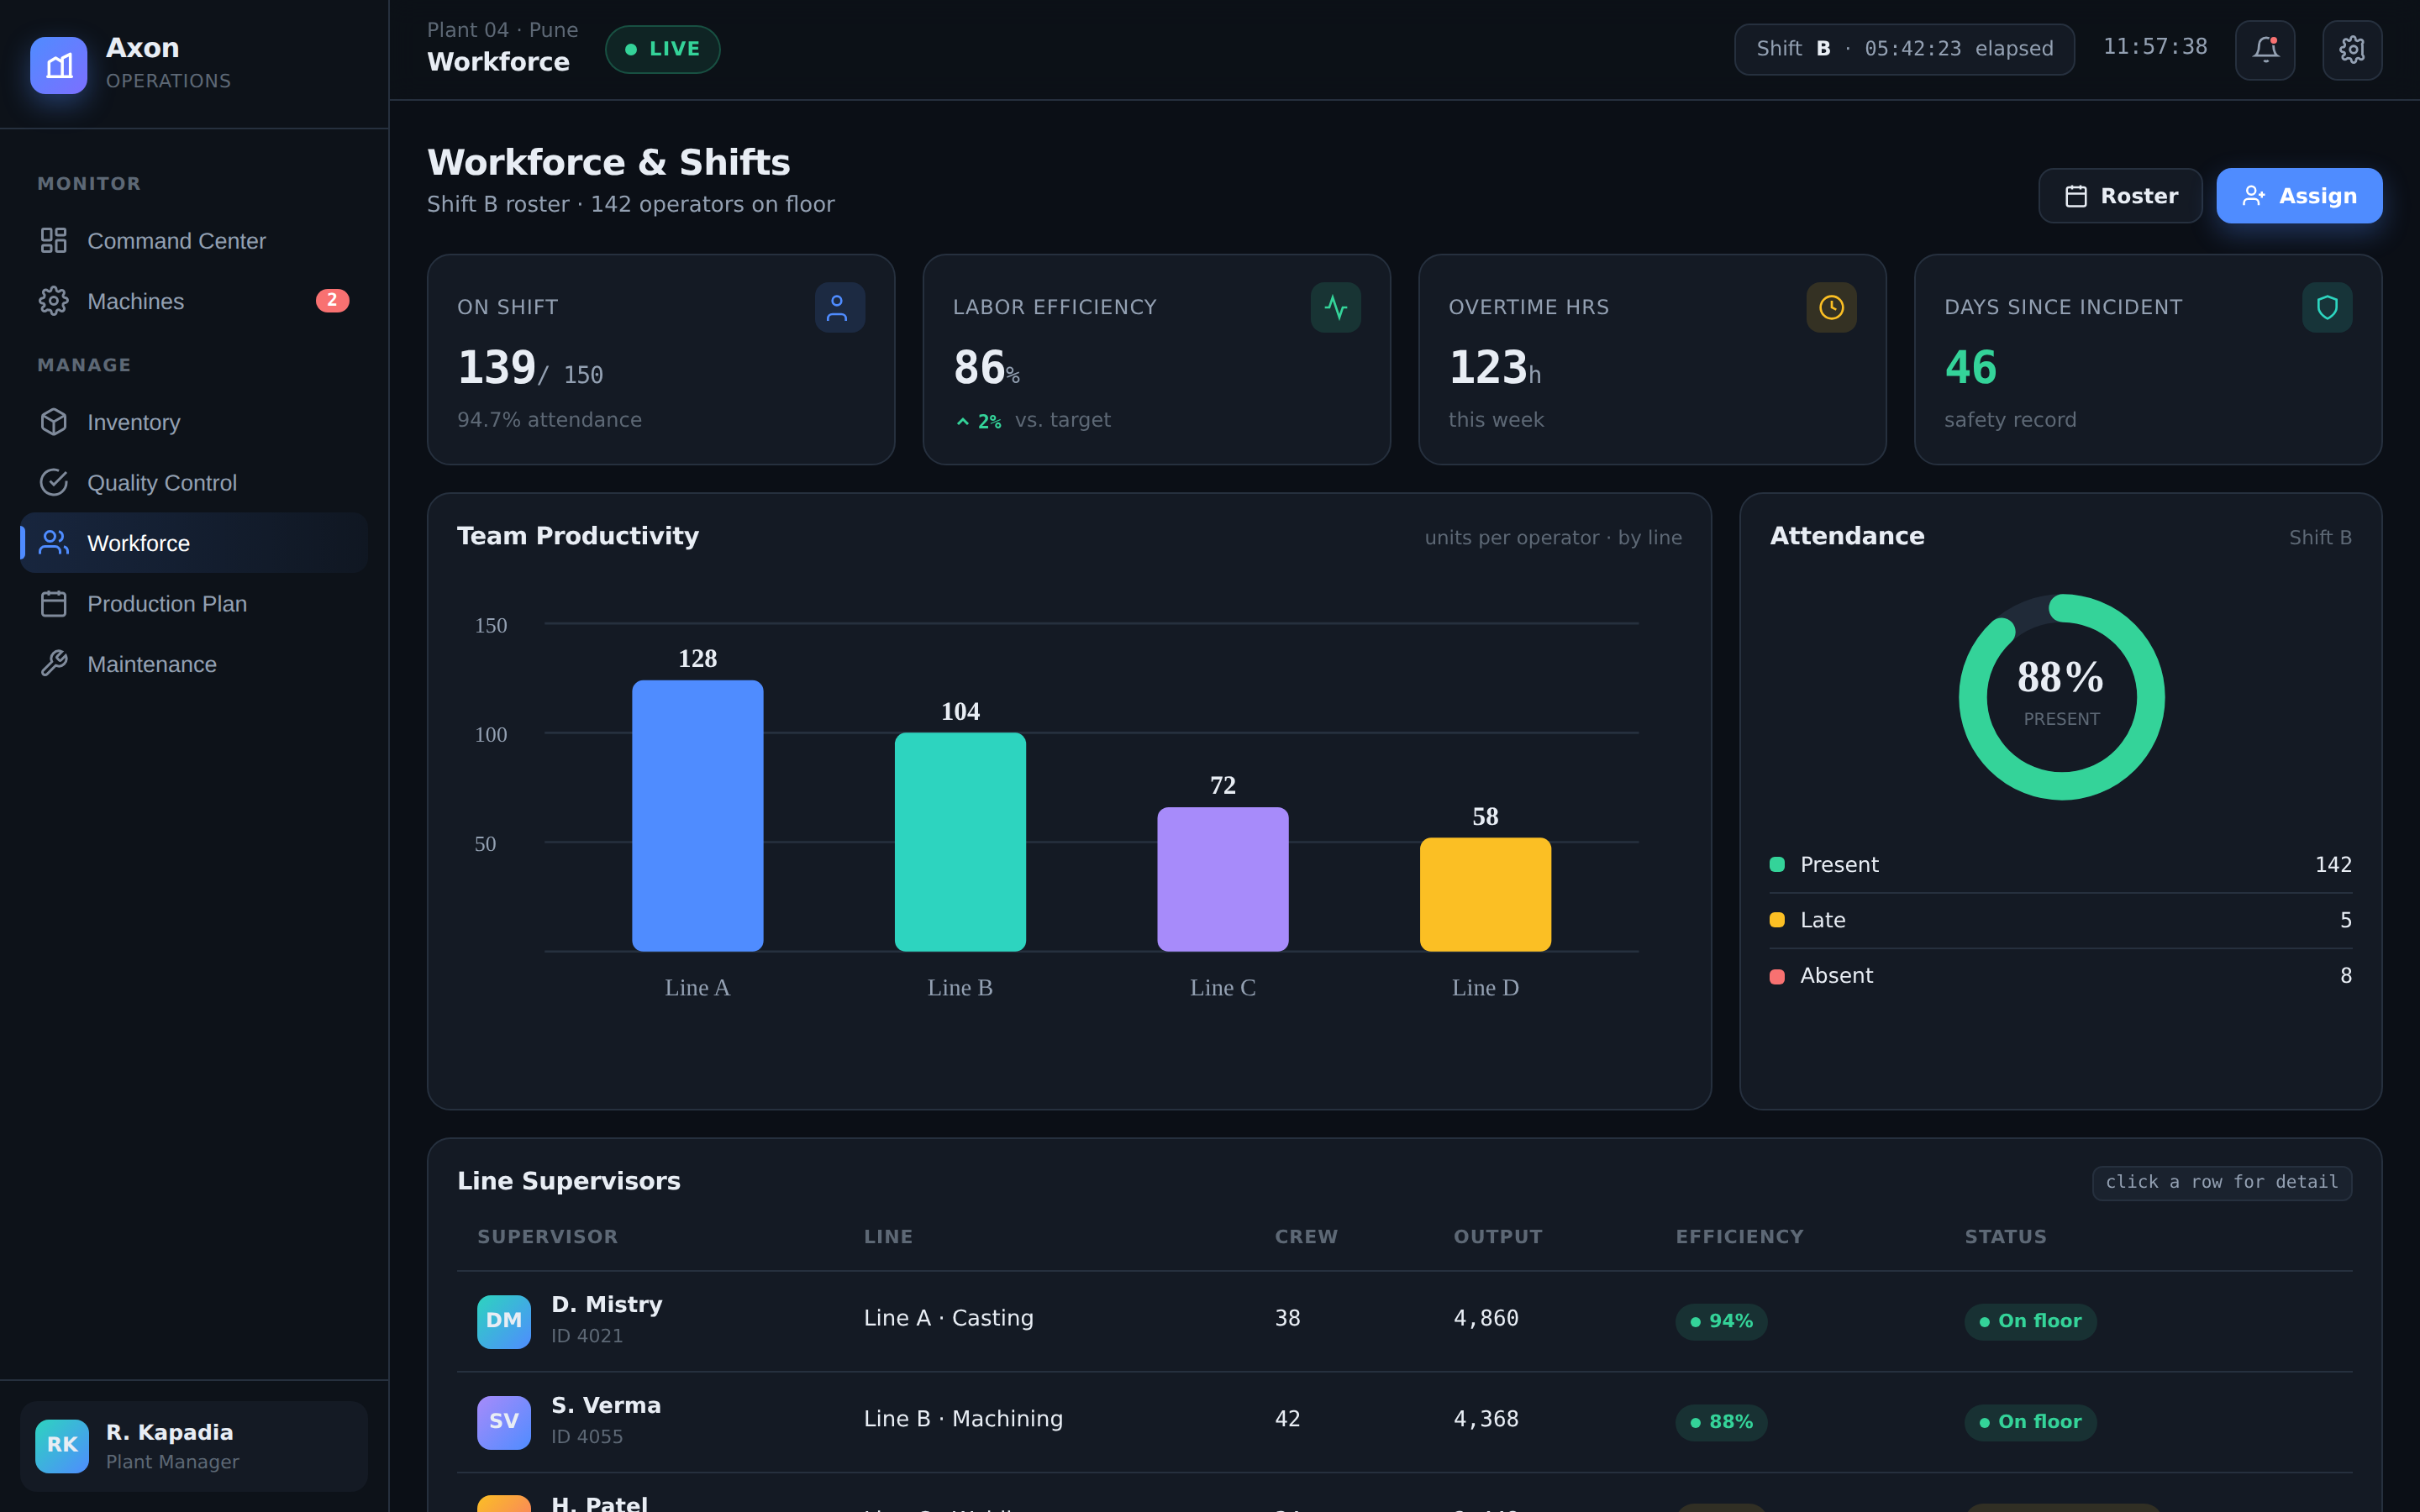Click the Labor Efficiency pulse icon
The image size is (2420, 1512).
(1335, 307)
